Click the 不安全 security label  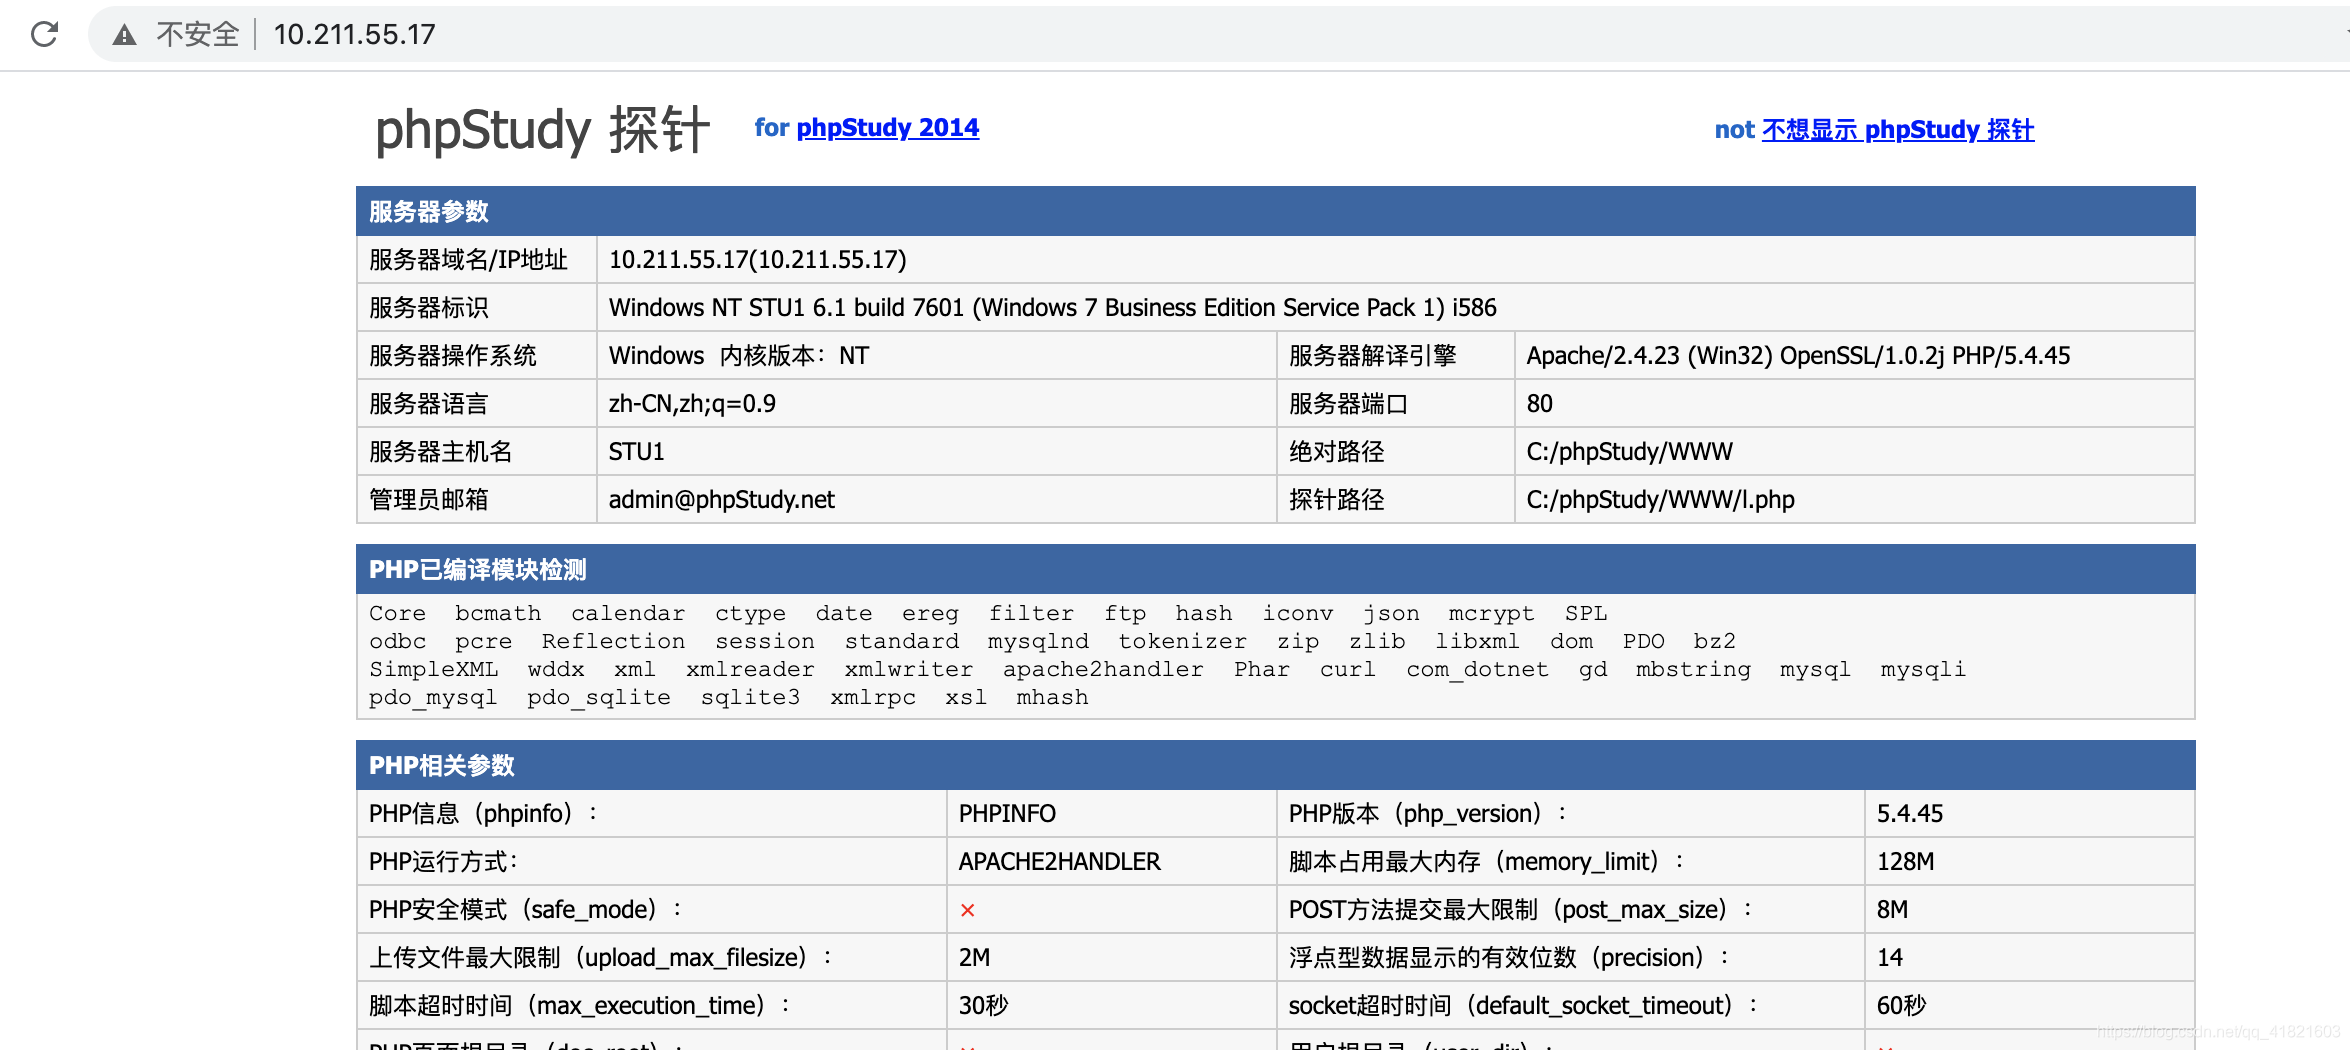pyautogui.click(x=198, y=35)
